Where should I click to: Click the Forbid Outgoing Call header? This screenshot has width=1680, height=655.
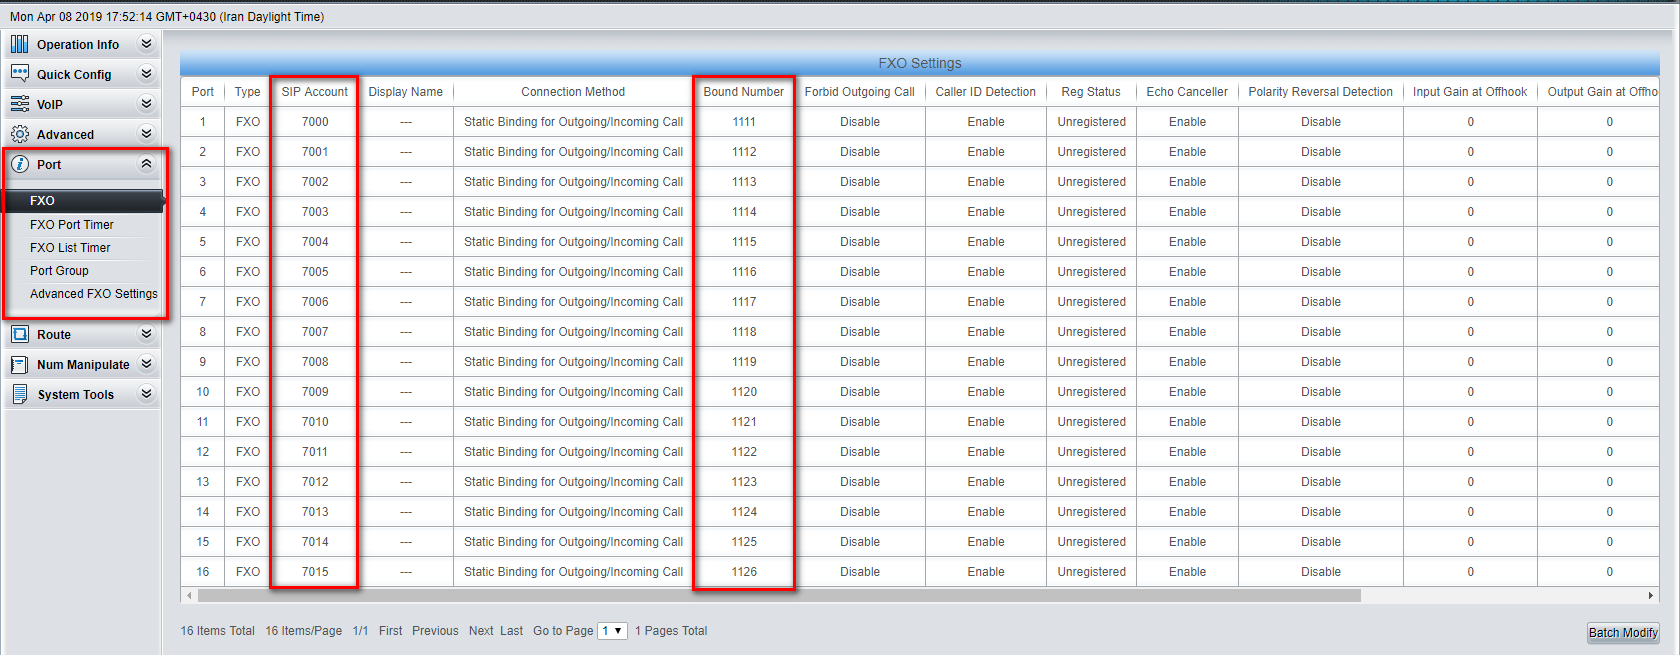(x=859, y=92)
